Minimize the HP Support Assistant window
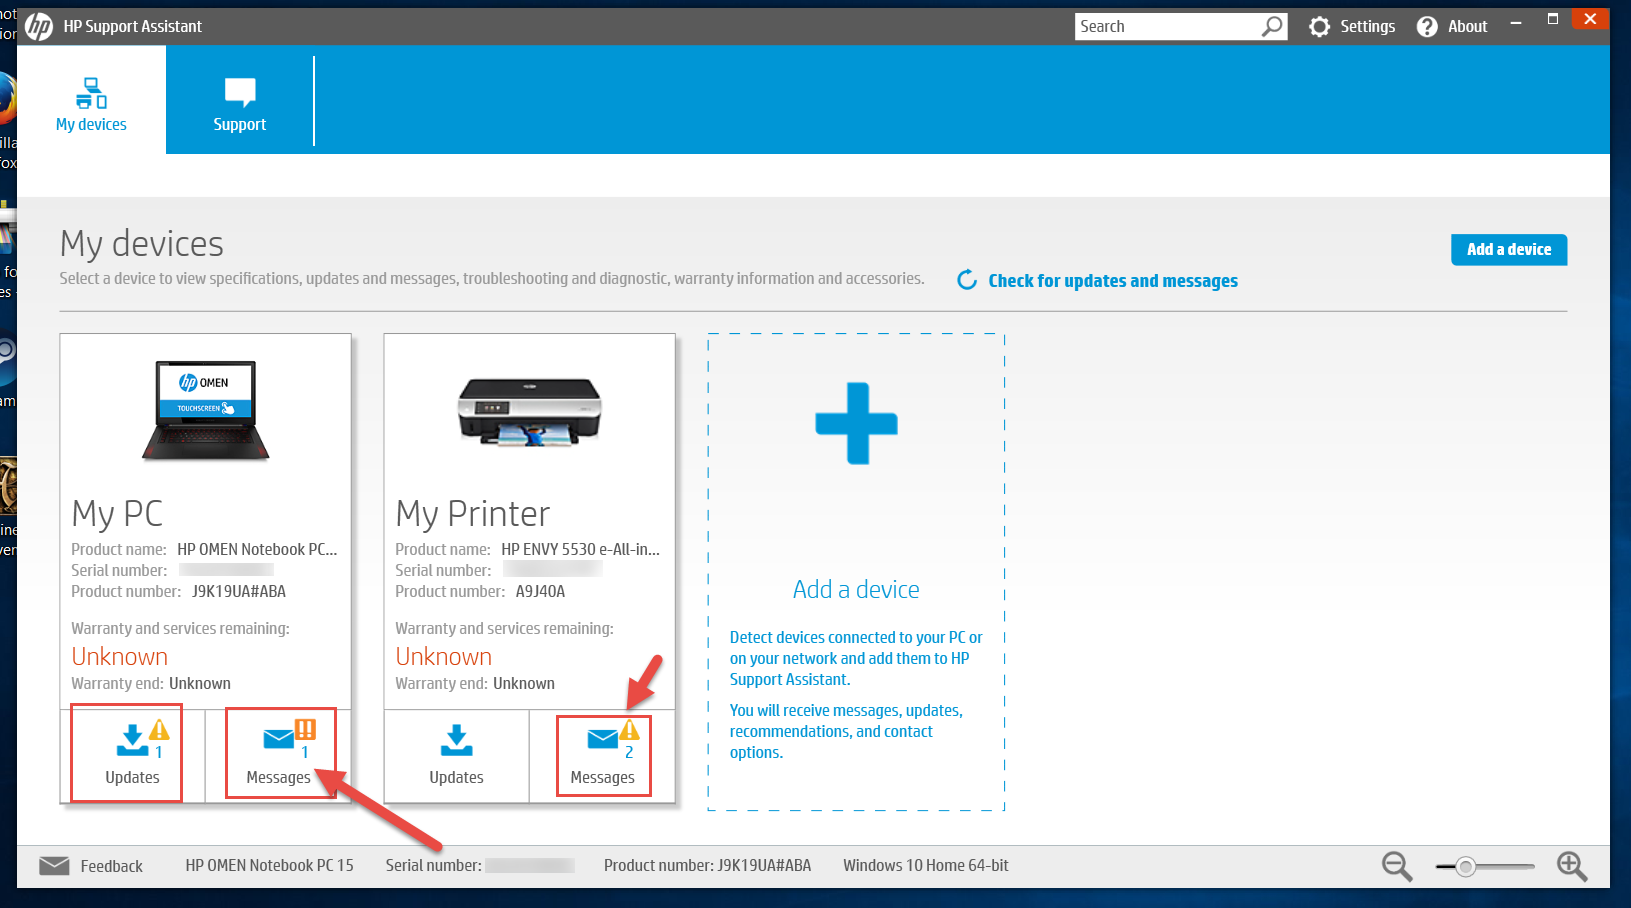This screenshot has width=1631, height=908. point(1516,22)
